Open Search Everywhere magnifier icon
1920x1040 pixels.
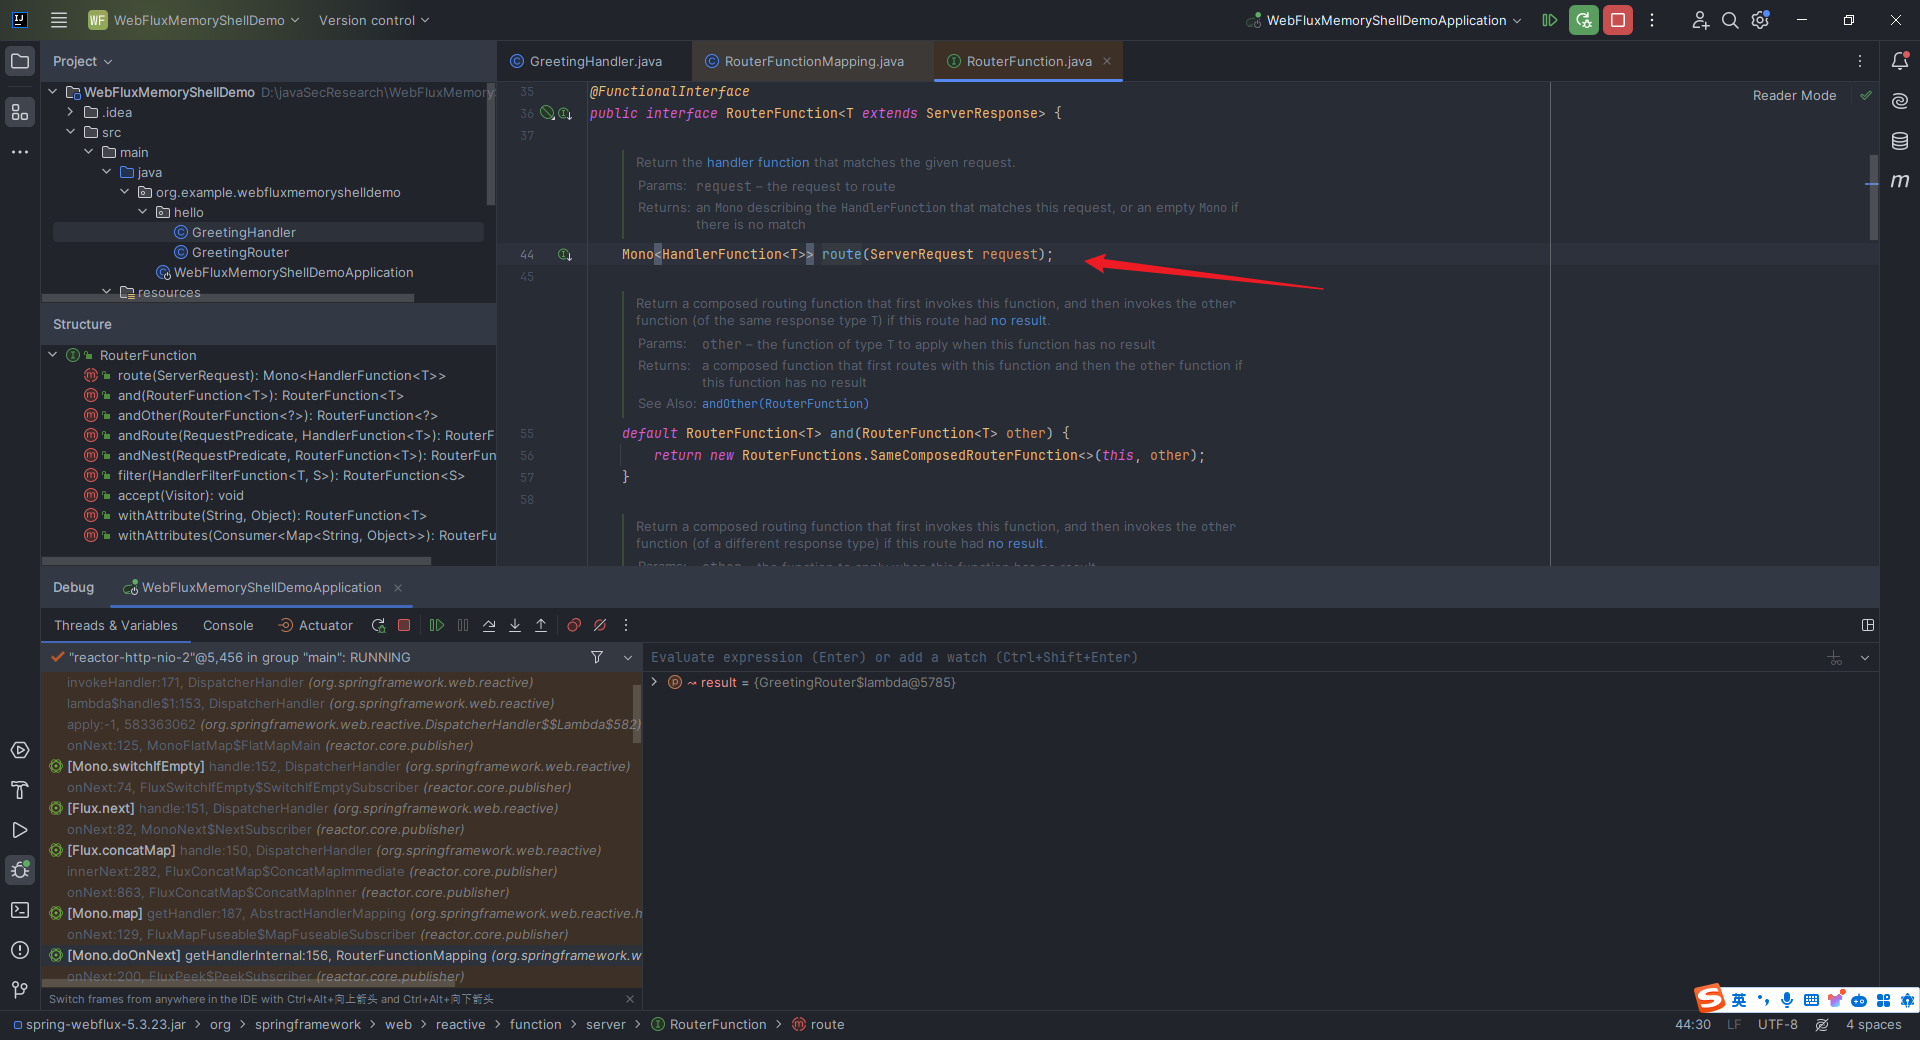click(x=1730, y=20)
